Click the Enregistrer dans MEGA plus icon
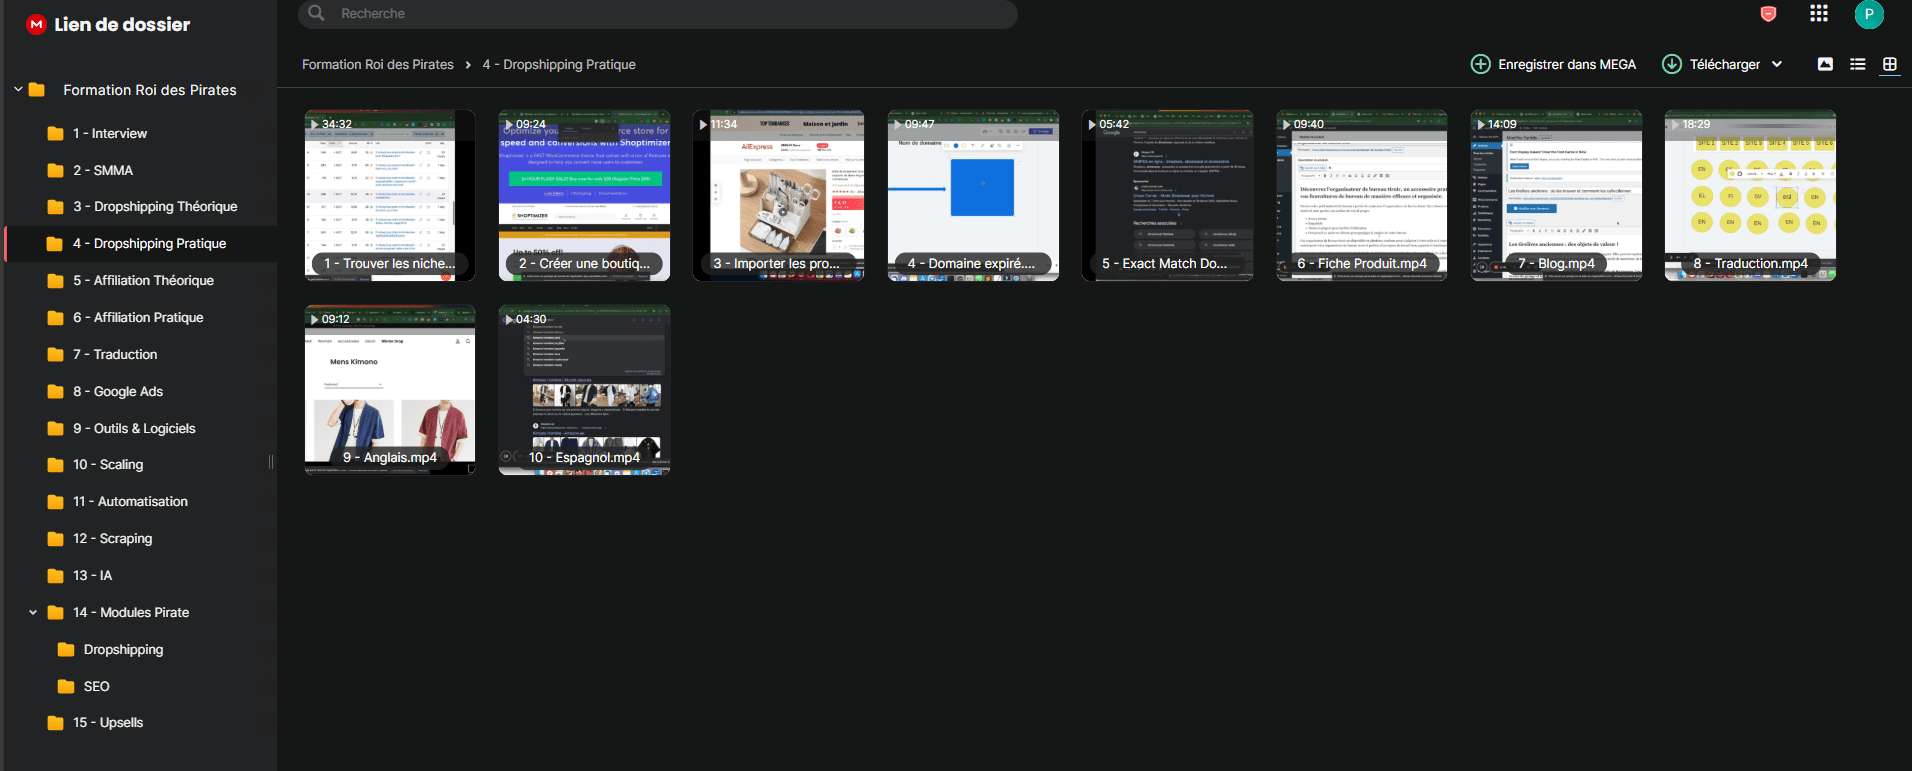This screenshot has width=1912, height=771. click(x=1480, y=64)
